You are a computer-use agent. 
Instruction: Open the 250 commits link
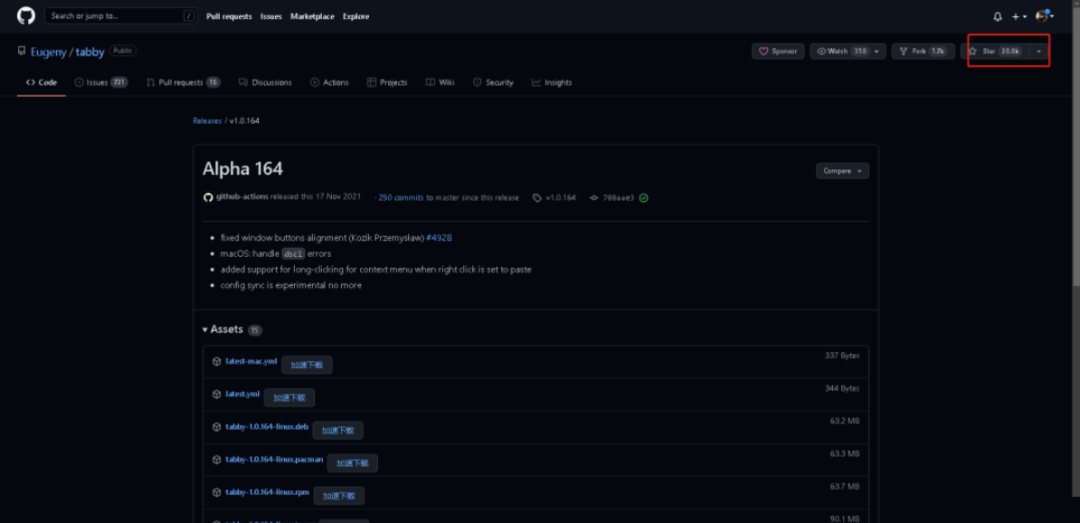click(x=400, y=197)
